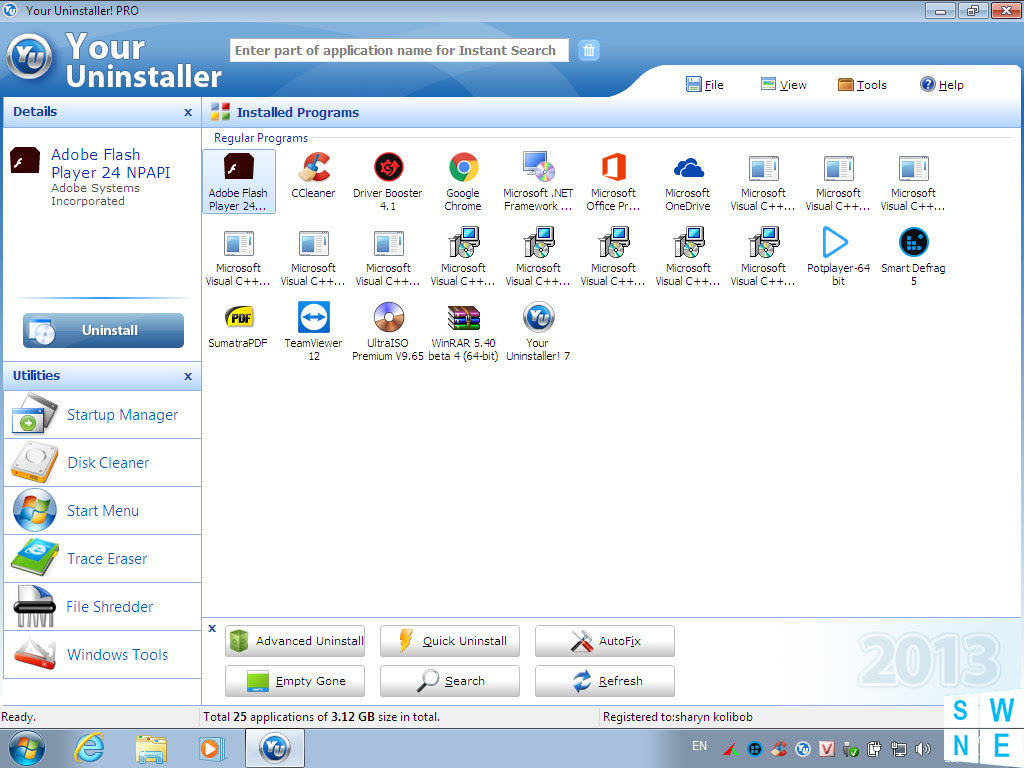Click the Advanced Uninstall button
The height and width of the screenshot is (768, 1024).
click(295, 641)
